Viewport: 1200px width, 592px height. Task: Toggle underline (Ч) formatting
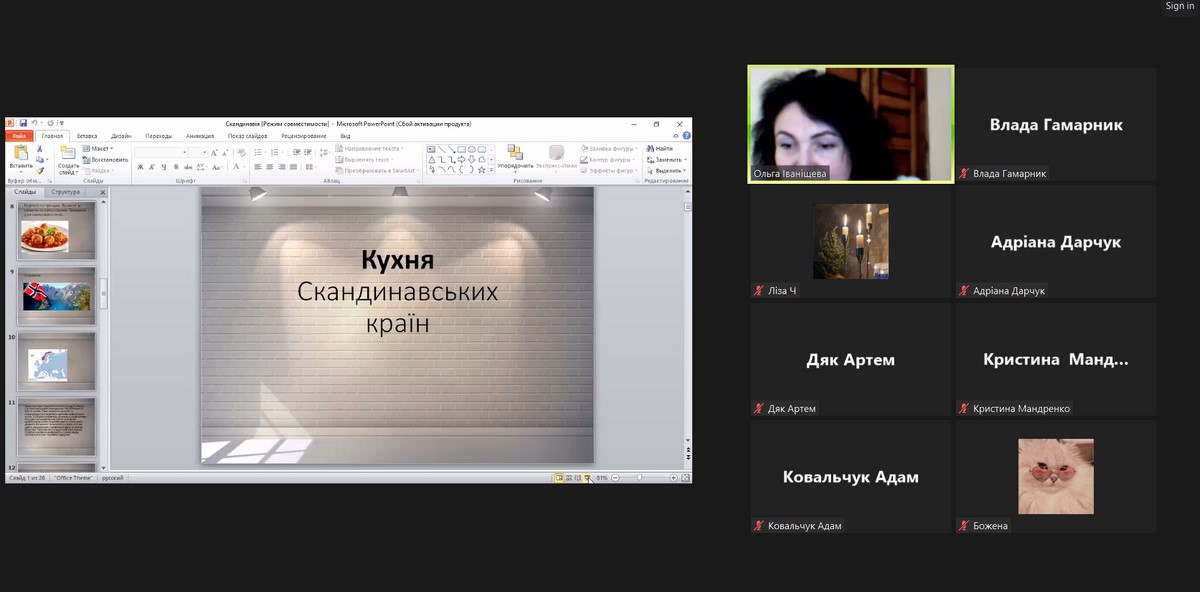pos(164,167)
